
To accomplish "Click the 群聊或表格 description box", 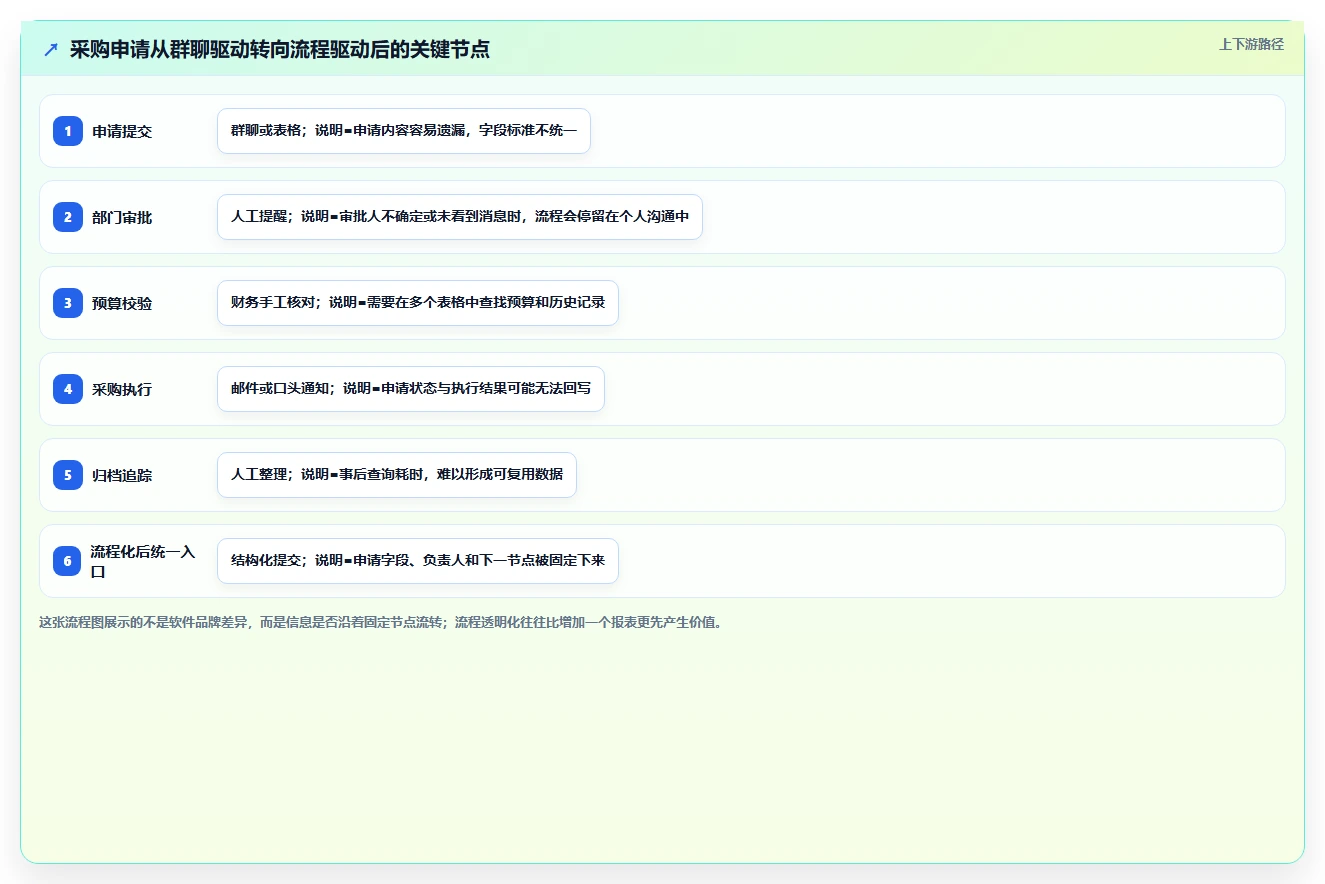I will click(x=404, y=131).
